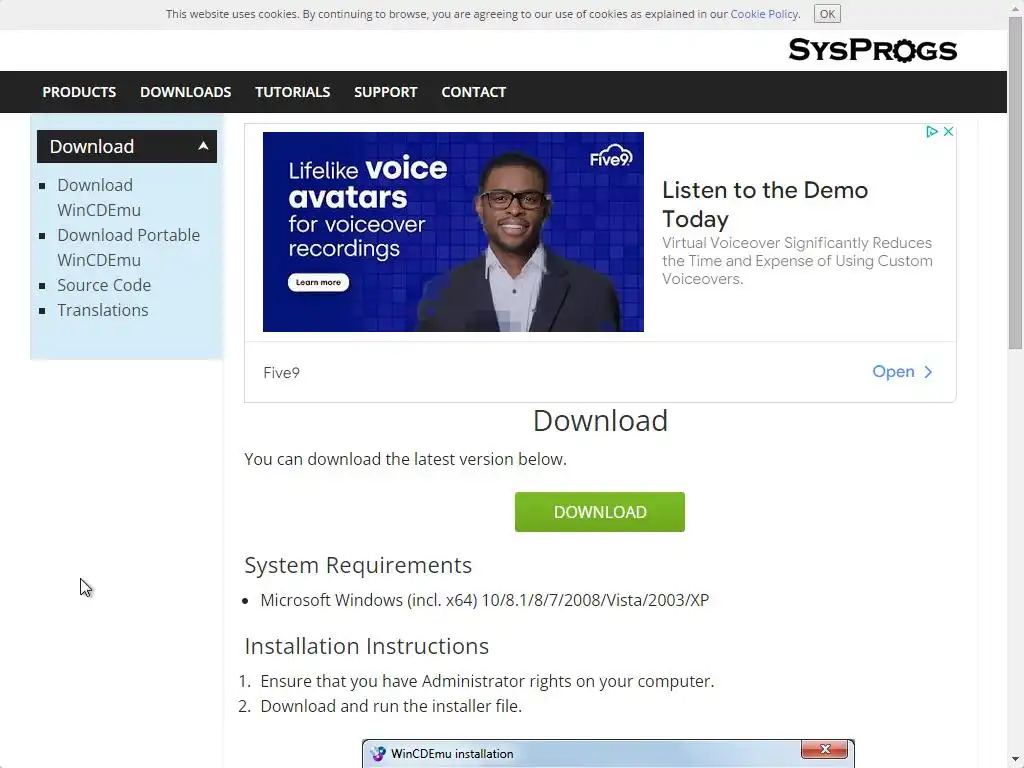Screen dimensions: 1024x768
Task: Click 'Ensure that you have Administrator rights' step
Action: point(487,681)
